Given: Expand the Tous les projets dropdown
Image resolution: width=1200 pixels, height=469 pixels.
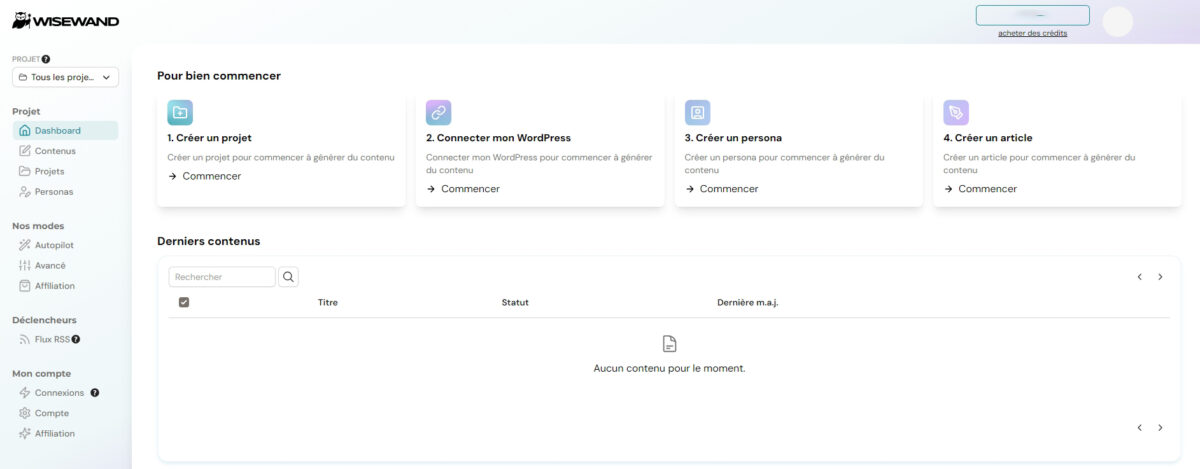Looking at the screenshot, I should coord(65,77).
